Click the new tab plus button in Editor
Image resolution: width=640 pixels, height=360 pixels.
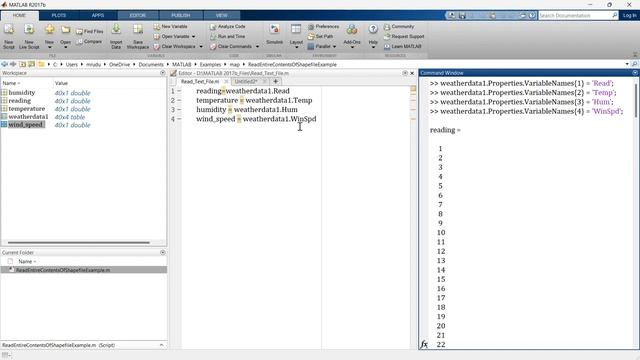[x=276, y=81]
